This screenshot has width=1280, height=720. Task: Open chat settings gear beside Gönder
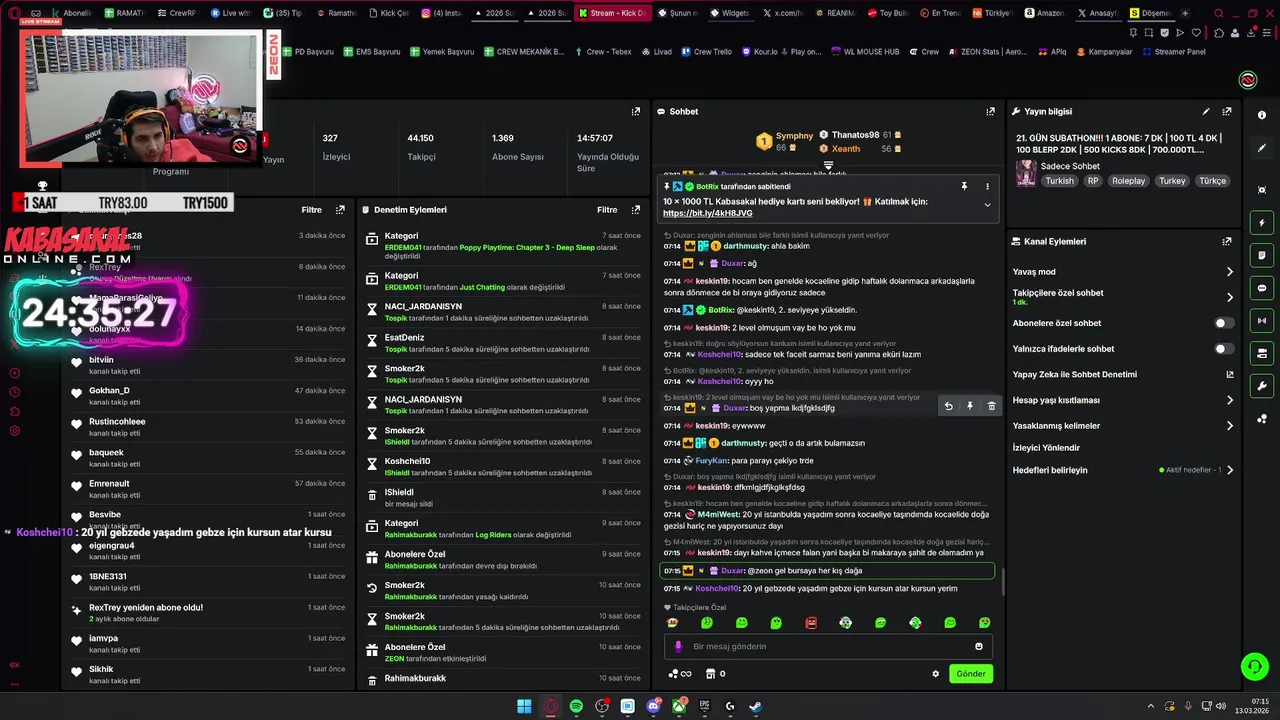[936, 674]
